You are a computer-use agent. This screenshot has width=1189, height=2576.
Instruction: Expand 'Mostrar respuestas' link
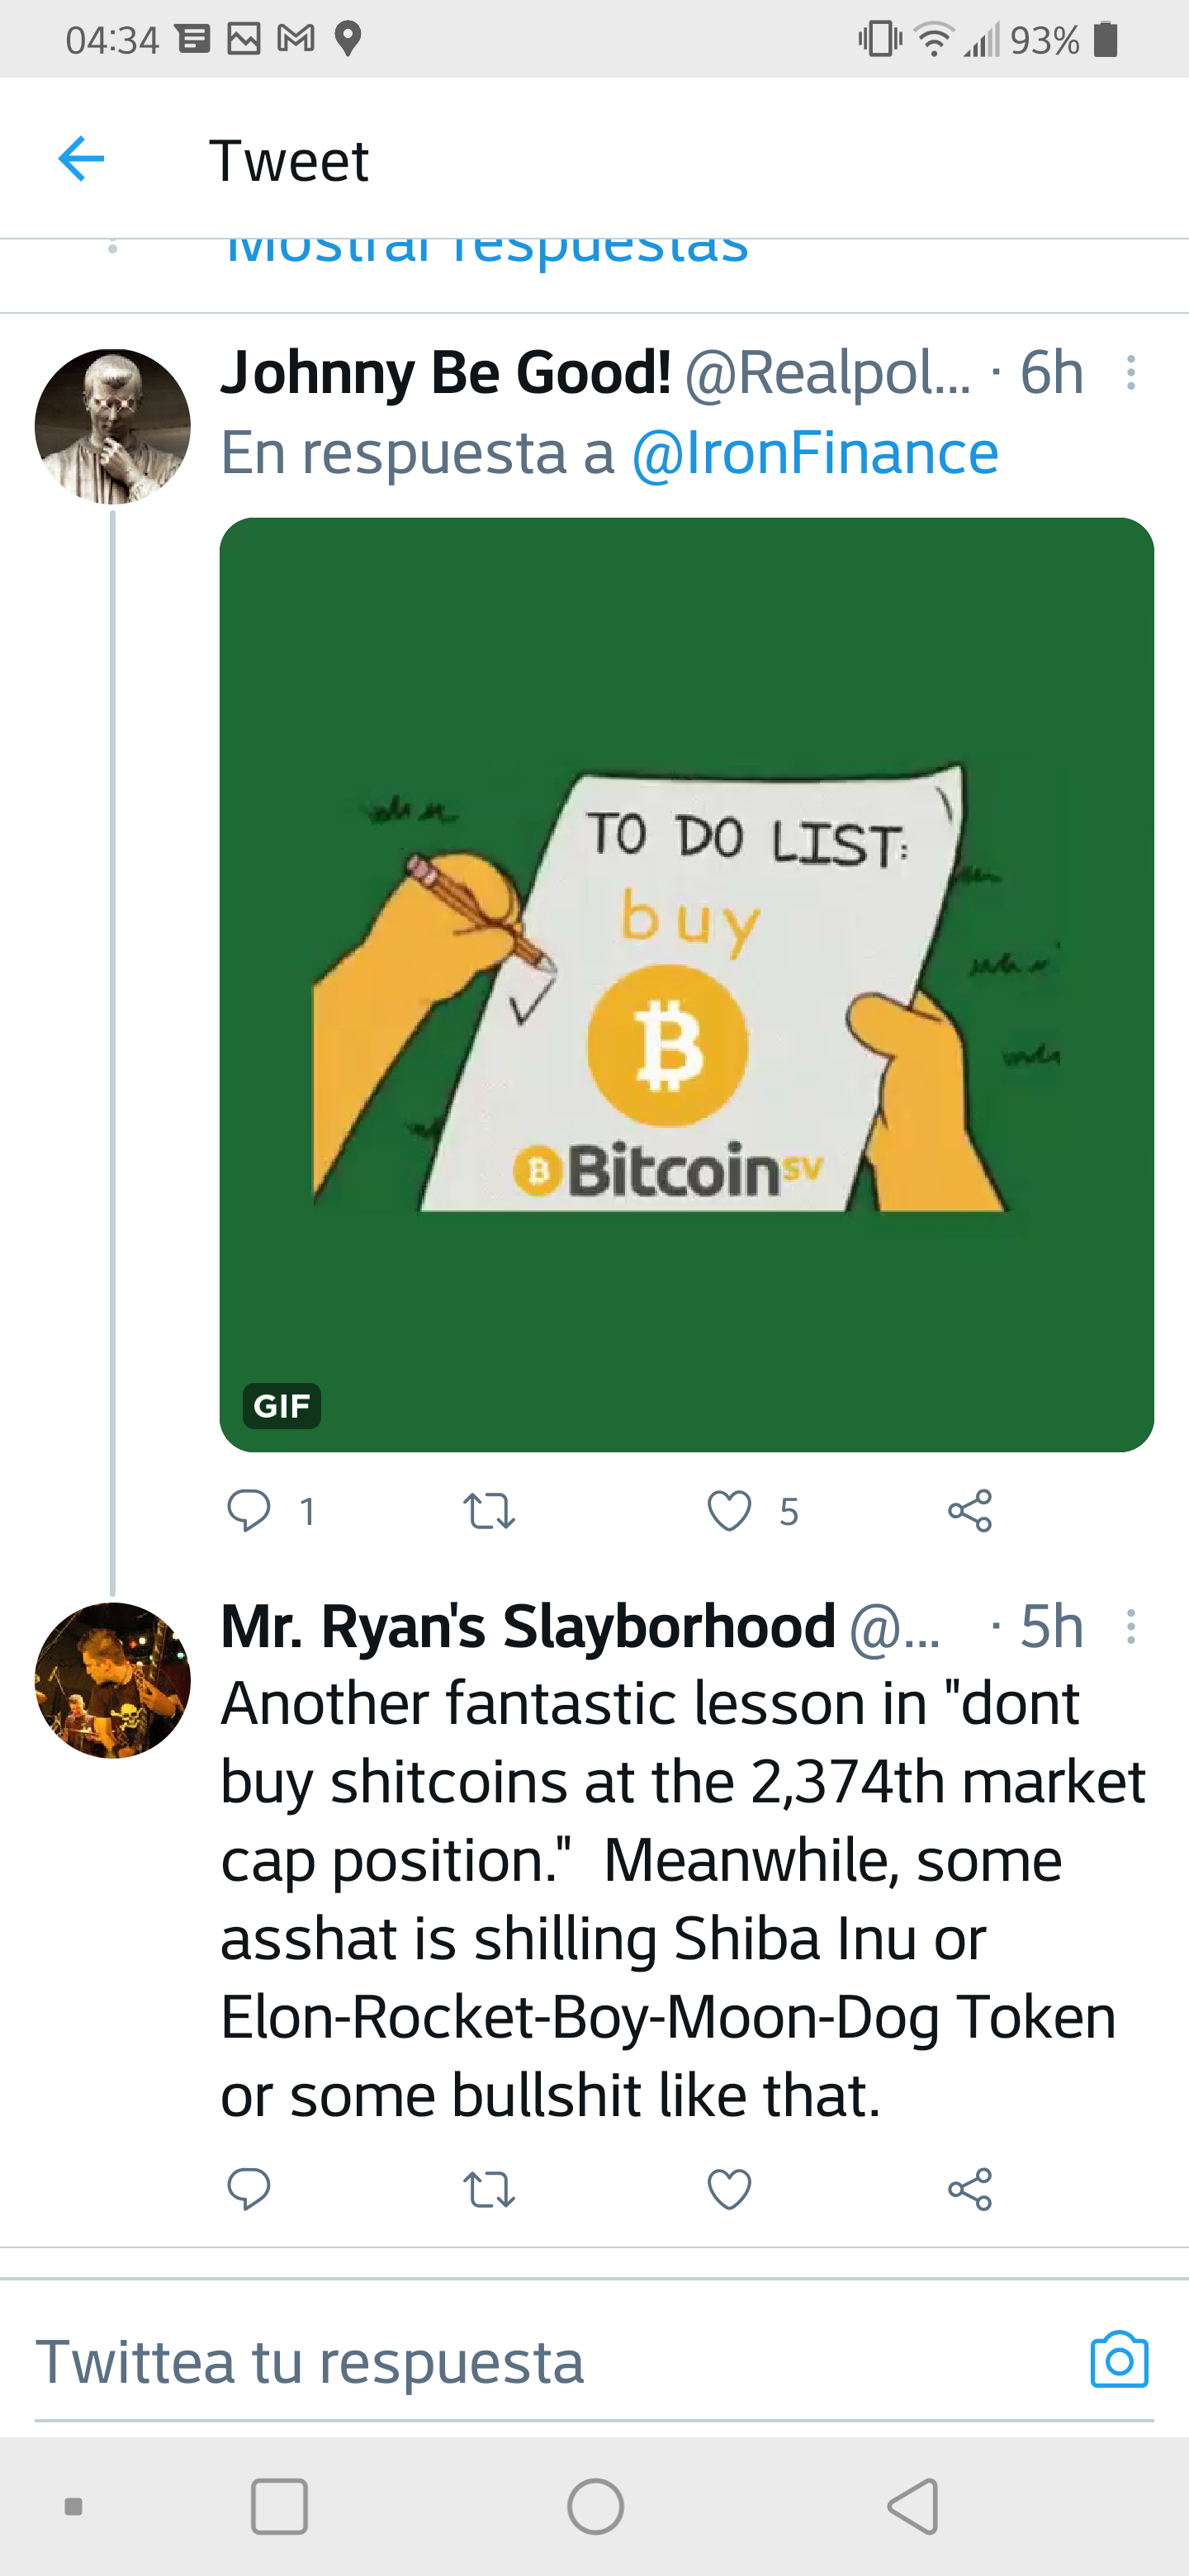pyautogui.click(x=487, y=250)
